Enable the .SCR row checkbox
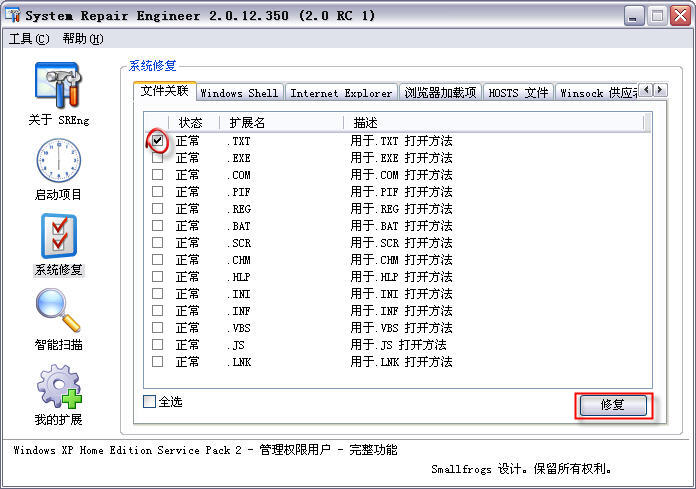Image resolution: width=696 pixels, height=489 pixels. coord(157,242)
